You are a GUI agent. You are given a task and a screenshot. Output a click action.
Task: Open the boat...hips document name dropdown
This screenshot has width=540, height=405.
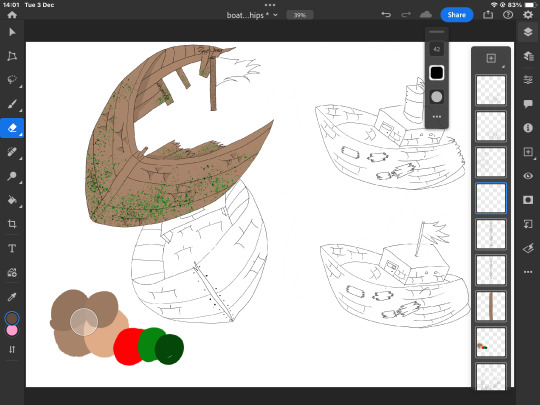click(x=252, y=15)
